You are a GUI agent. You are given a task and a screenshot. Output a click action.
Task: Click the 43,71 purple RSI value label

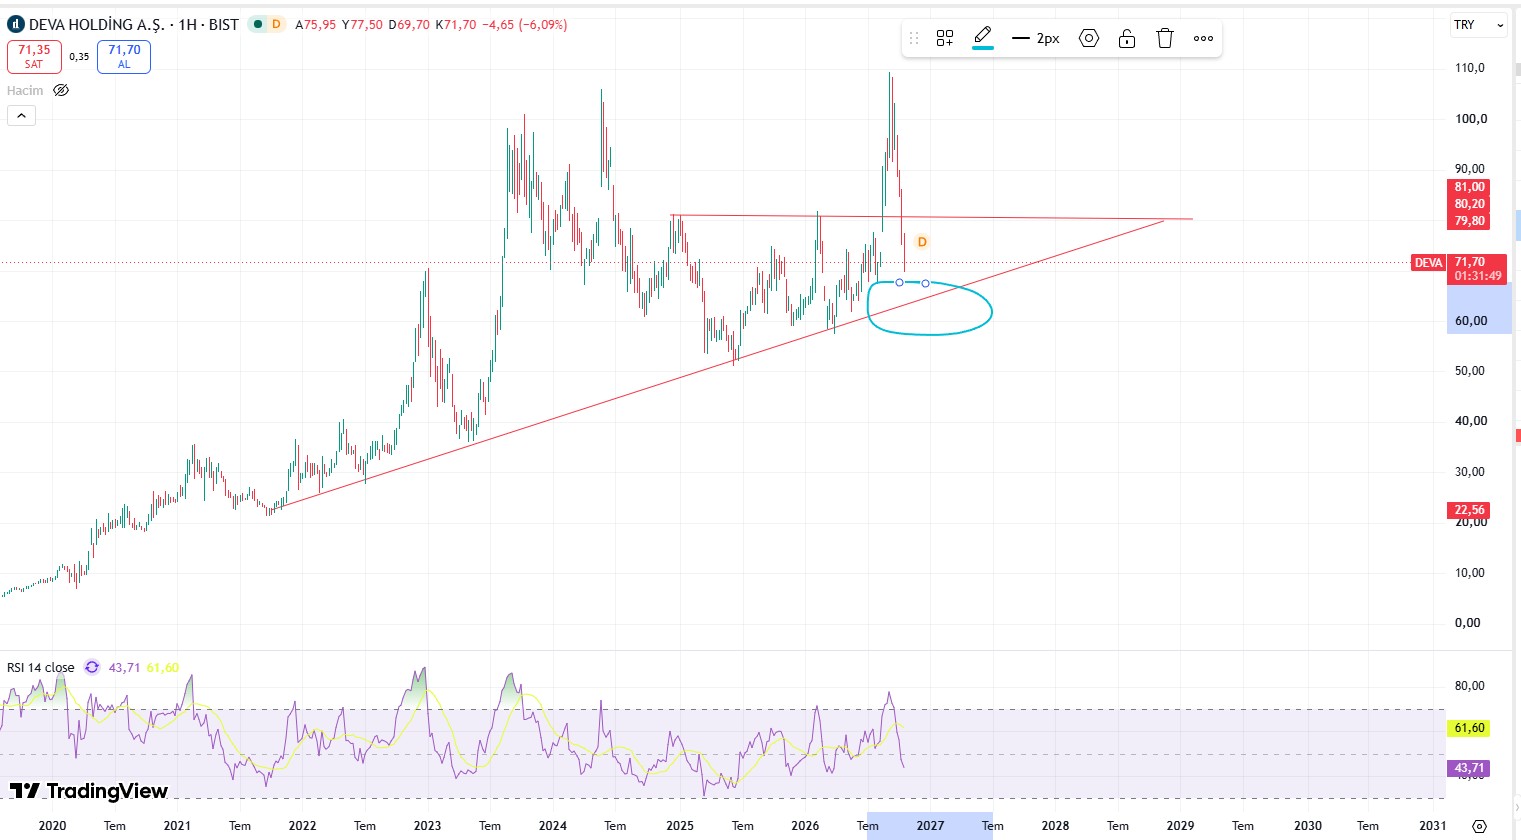1469,768
